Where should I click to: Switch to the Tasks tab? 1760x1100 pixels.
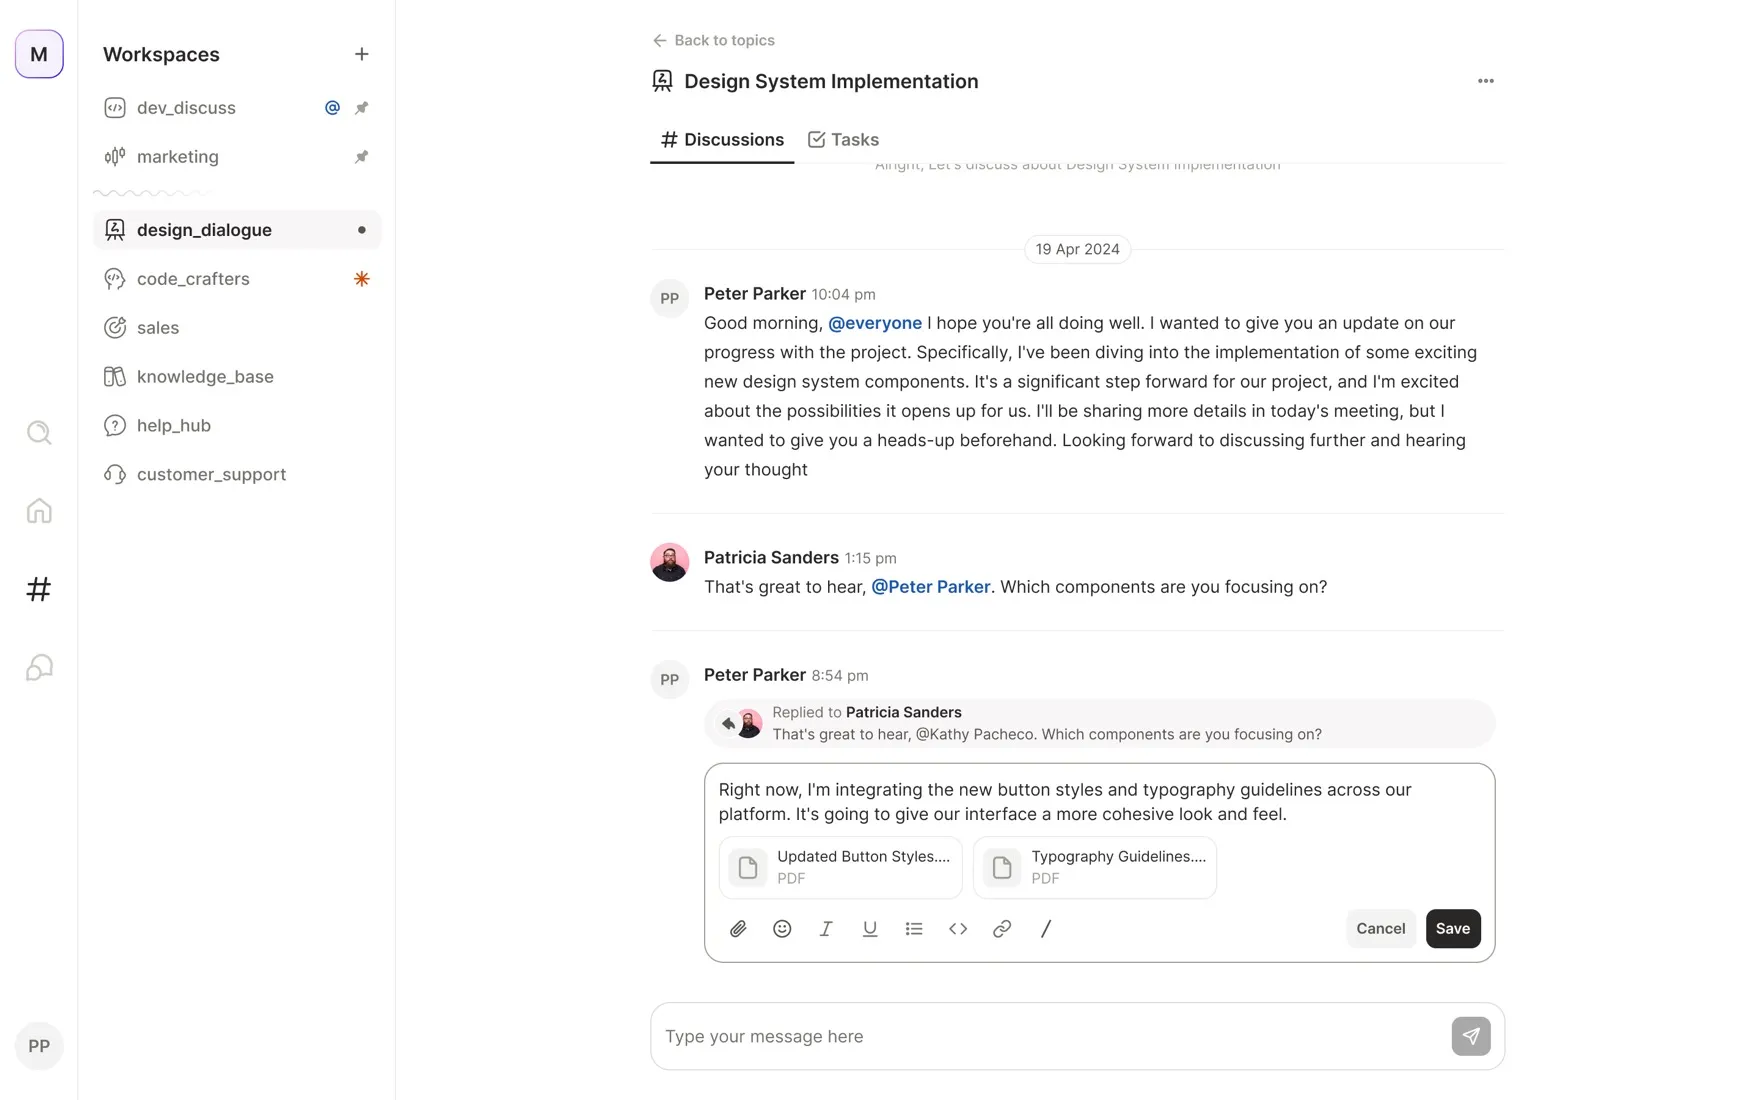pyautogui.click(x=843, y=140)
